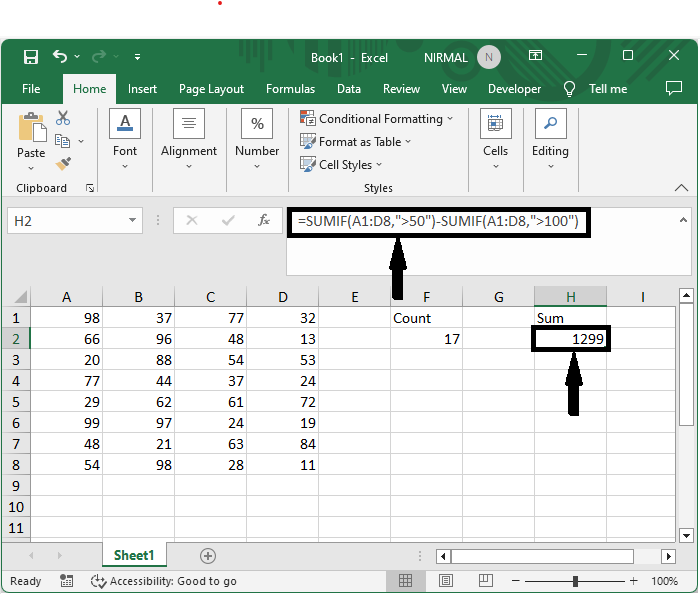Switch to the Insert tab

142,89
